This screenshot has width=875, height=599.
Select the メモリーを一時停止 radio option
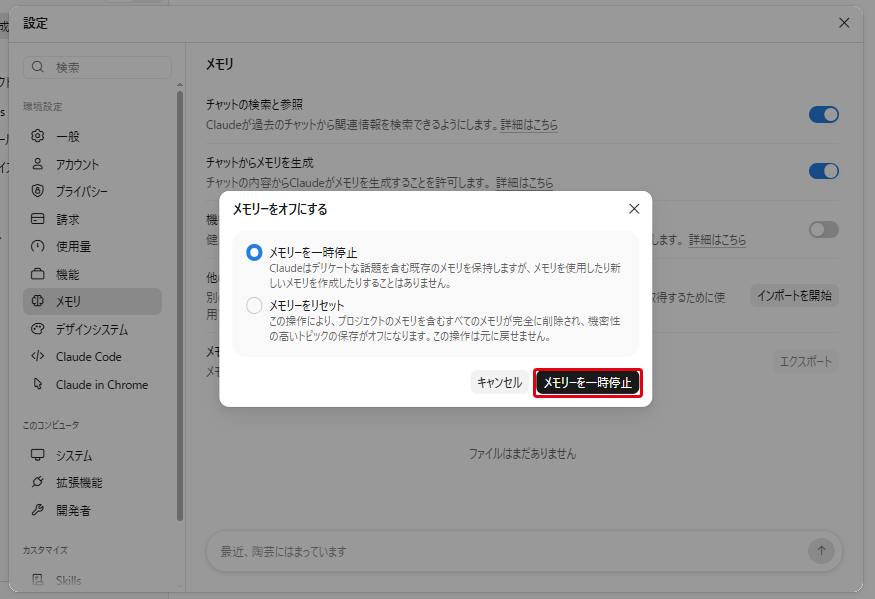[254, 252]
